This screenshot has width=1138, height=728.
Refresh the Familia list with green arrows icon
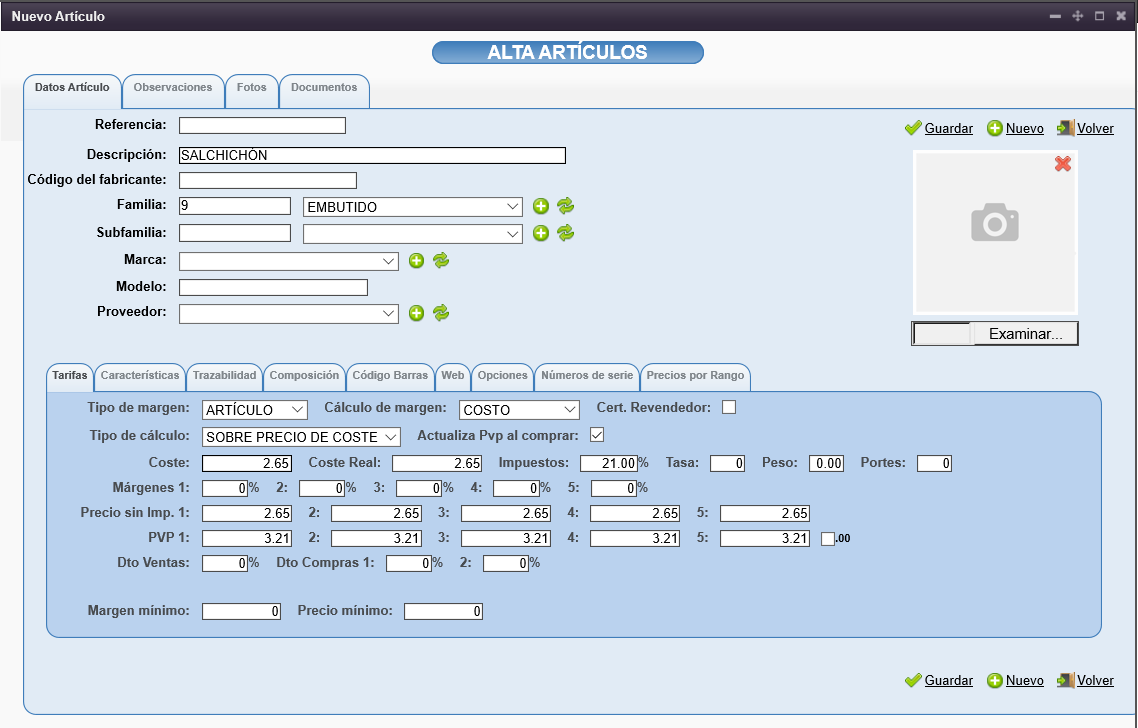coord(565,206)
